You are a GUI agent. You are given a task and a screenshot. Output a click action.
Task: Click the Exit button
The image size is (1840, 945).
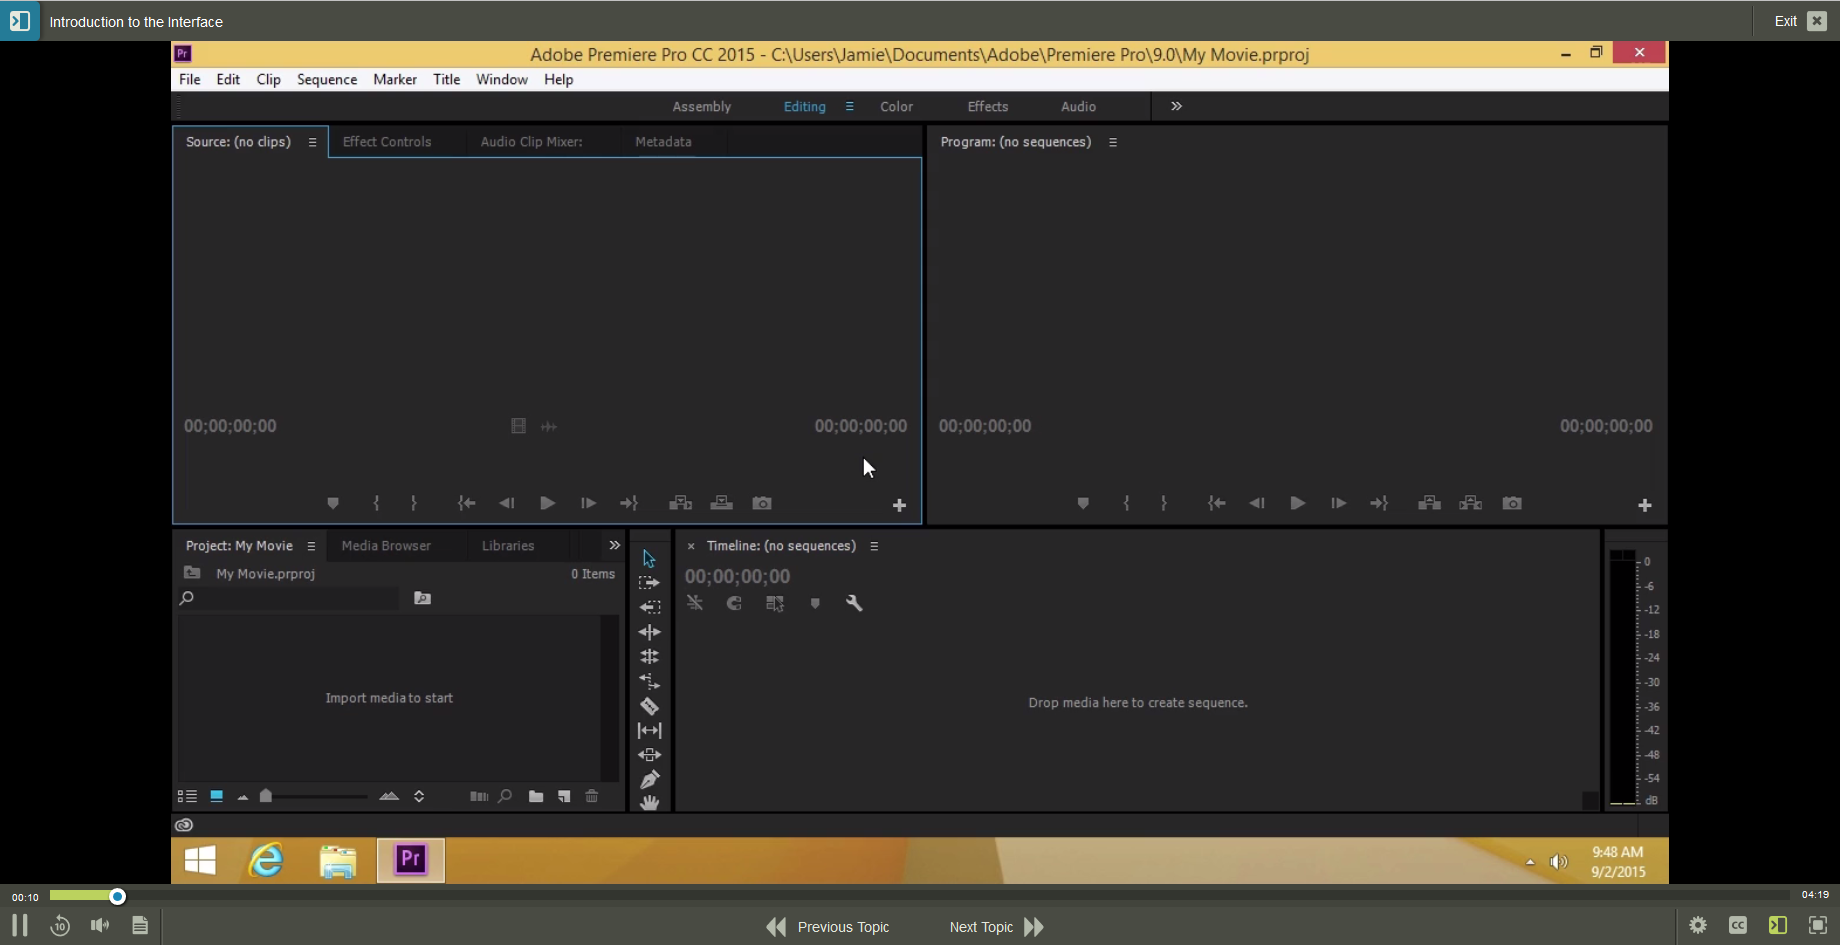click(1800, 21)
